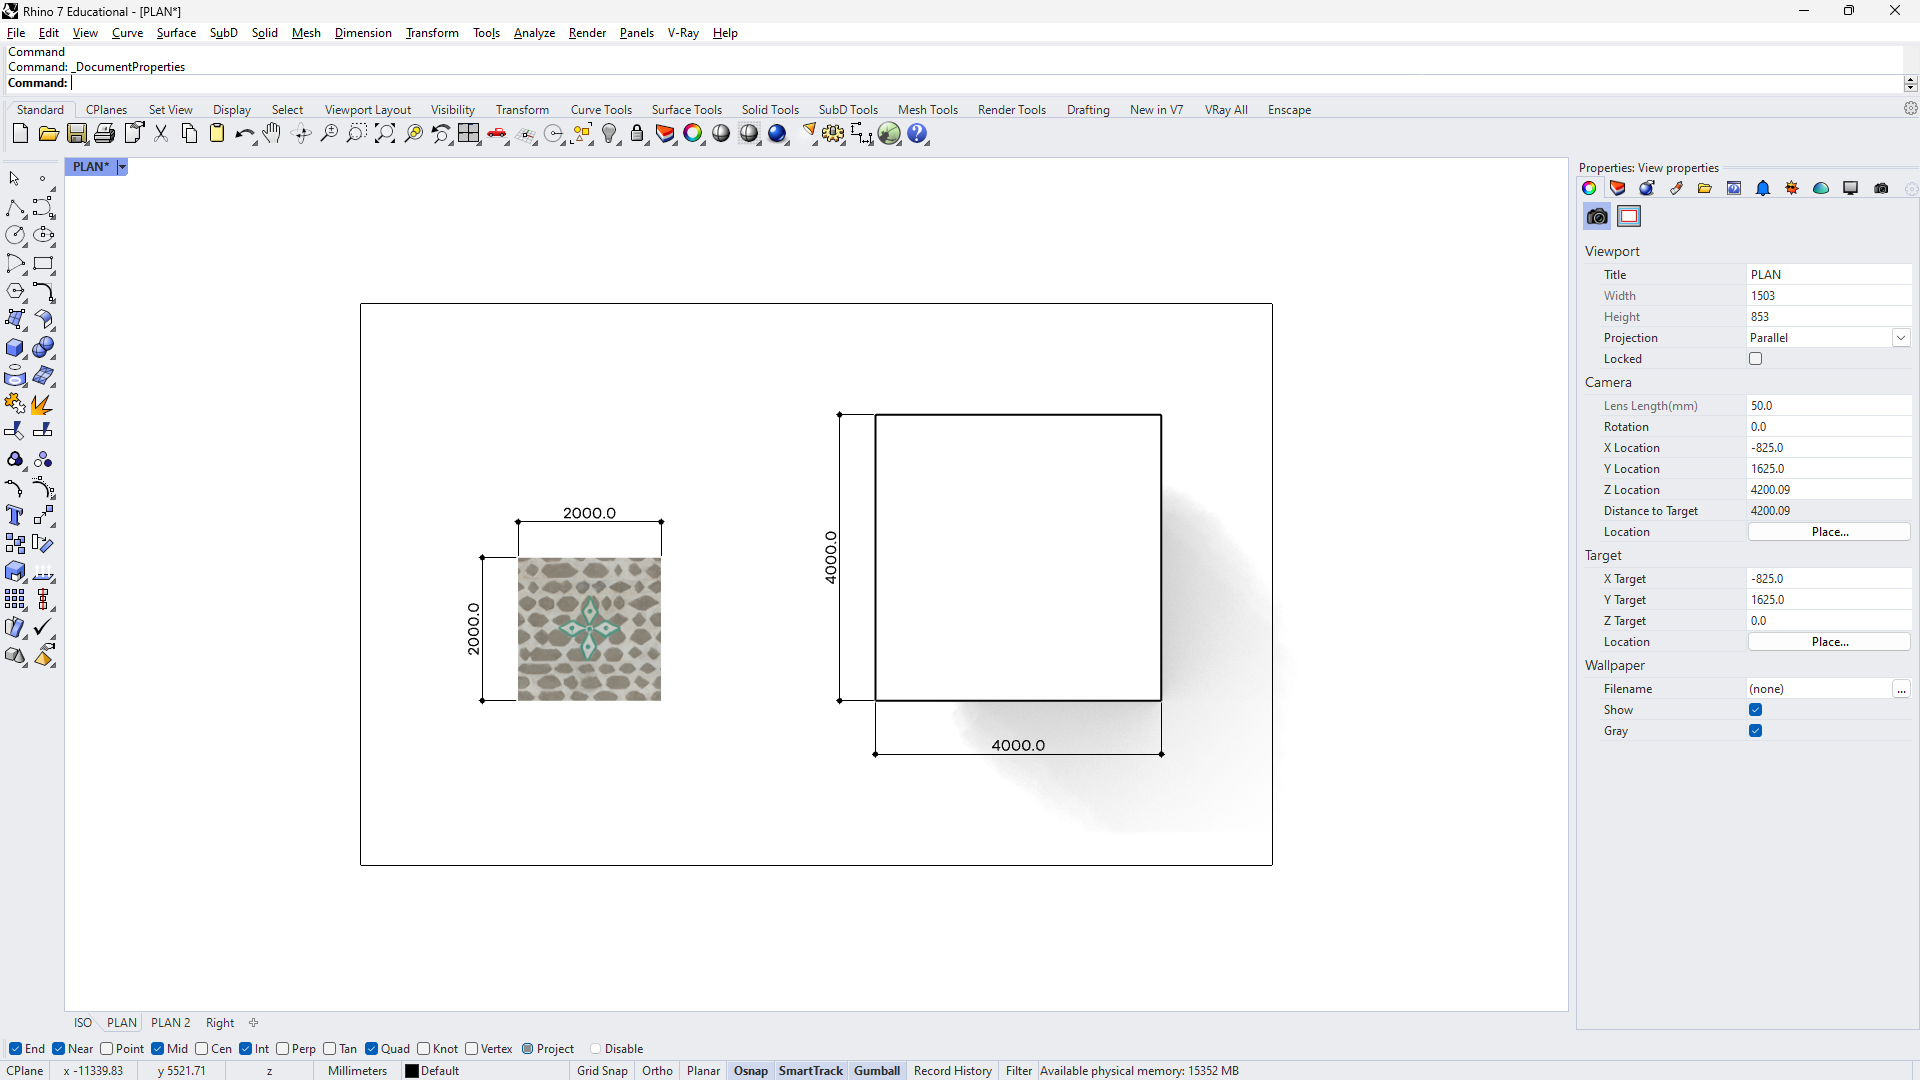Viewport: 1920px width, 1080px height.
Task: Open the Projection dropdown in Viewport properties
Action: [1901, 338]
